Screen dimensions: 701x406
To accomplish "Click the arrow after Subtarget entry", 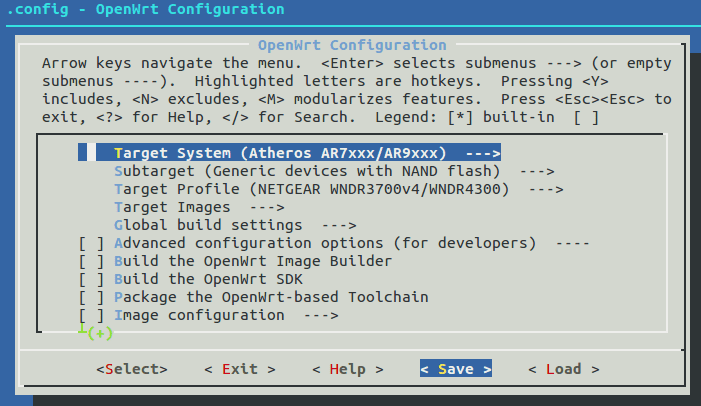I will pyautogui.click(x=537, y=172).
